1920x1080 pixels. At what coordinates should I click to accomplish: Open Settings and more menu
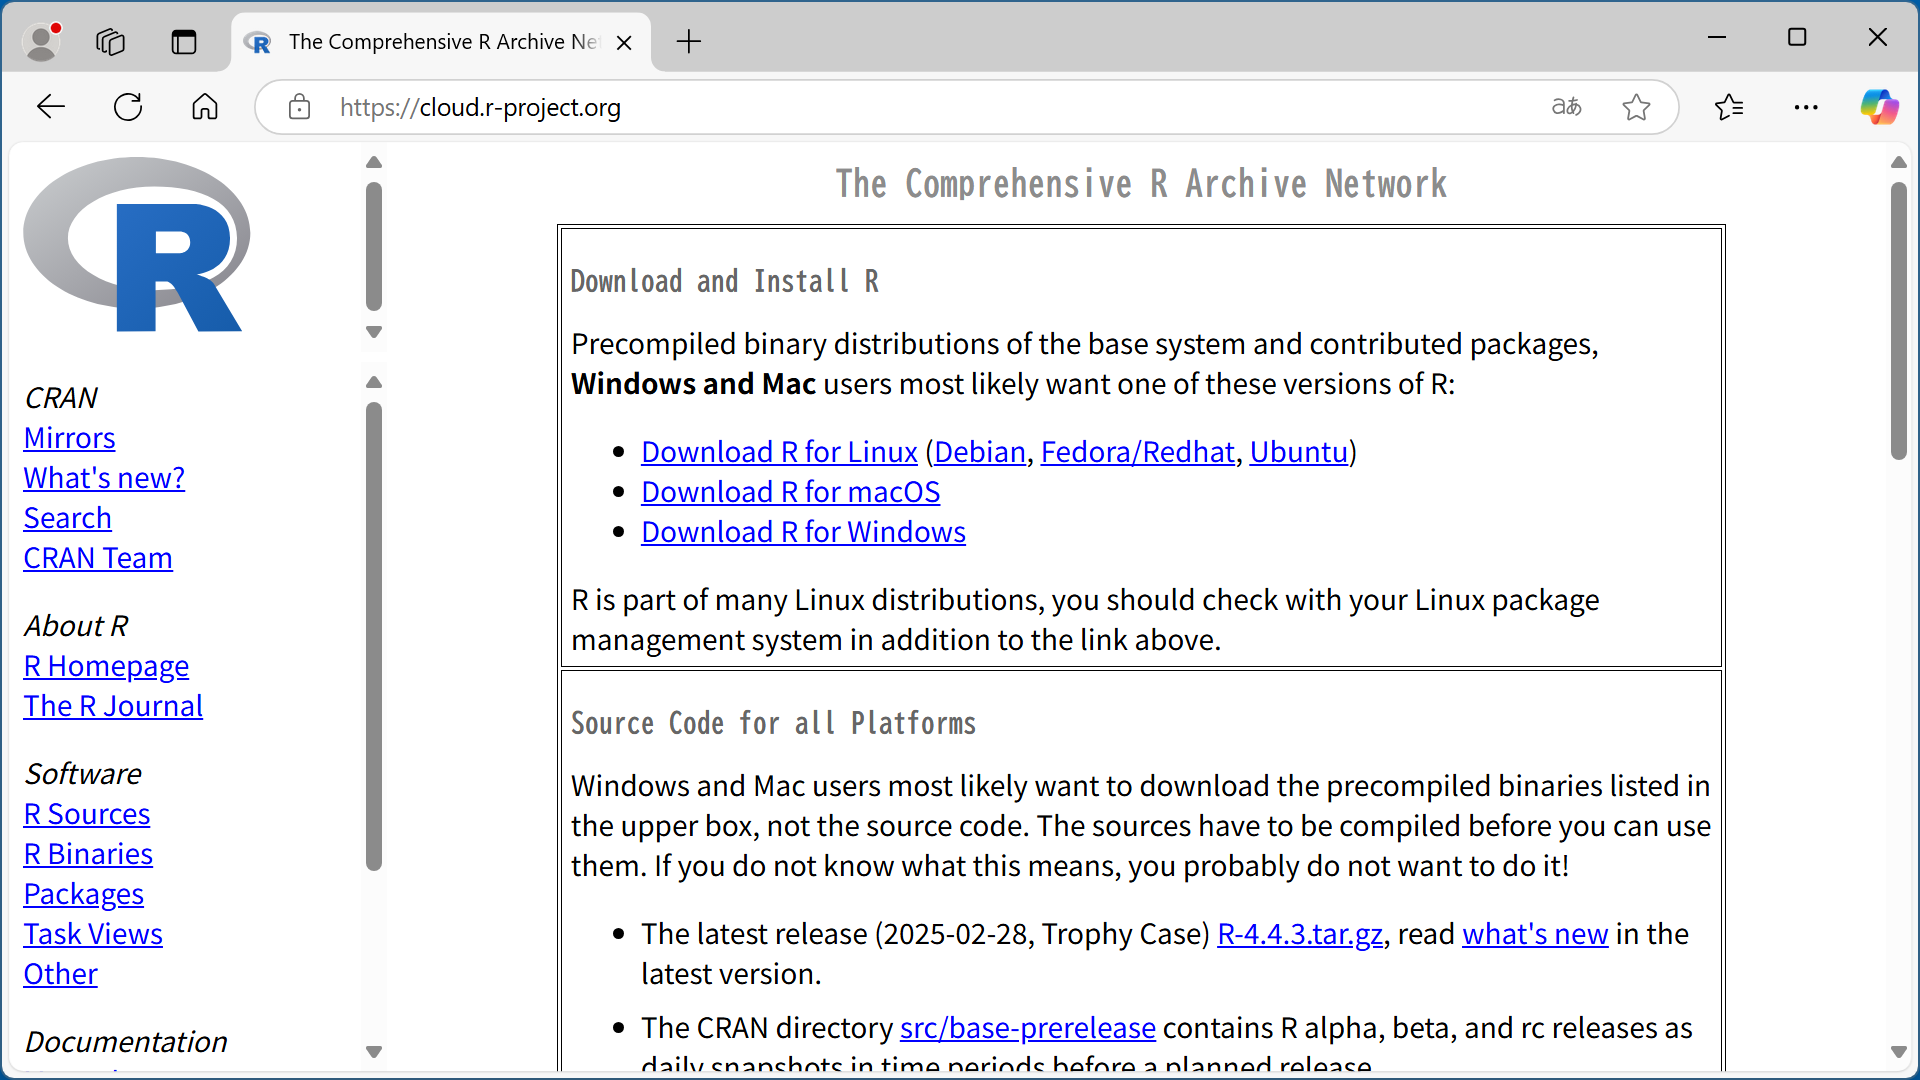point(1806,107)
